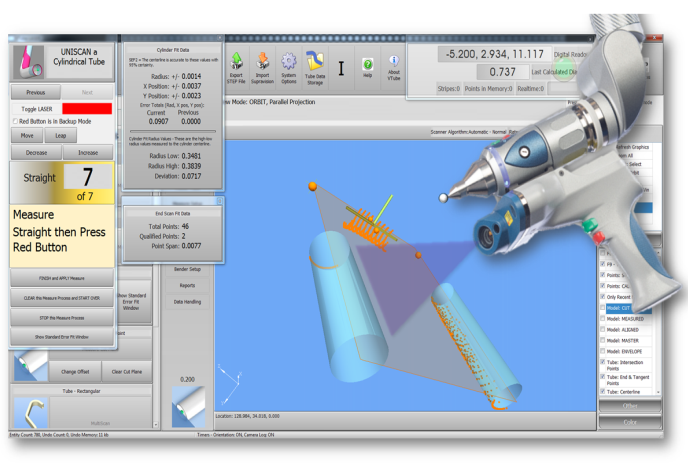Toggle the Model: MEASURED checkbox

601,320
